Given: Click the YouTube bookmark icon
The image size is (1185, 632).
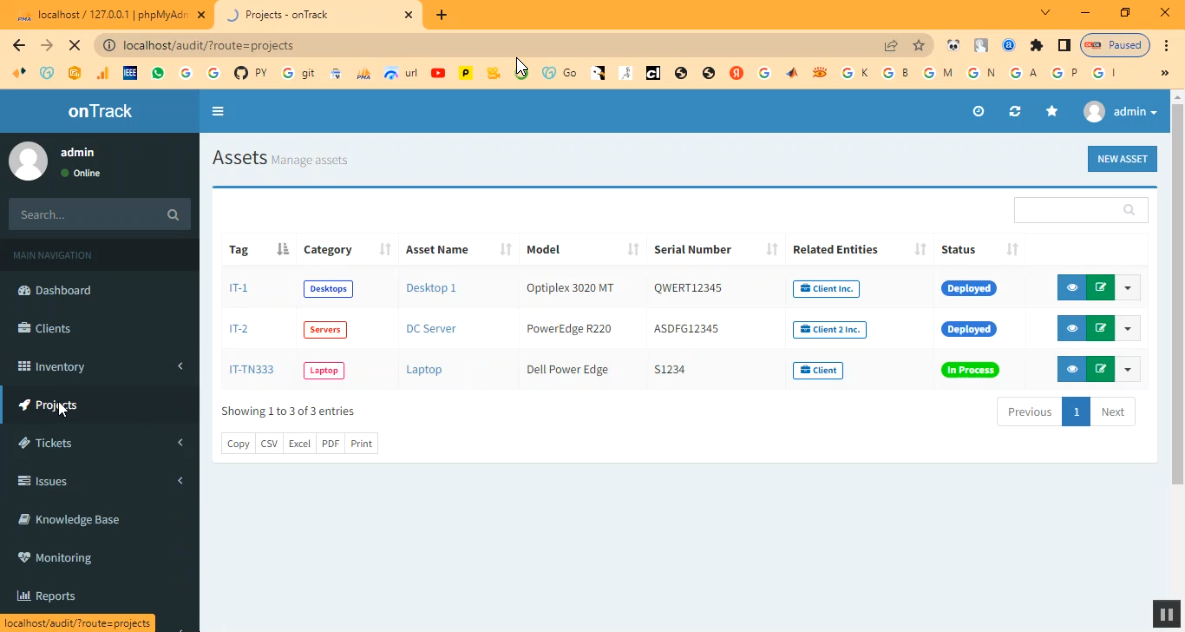Looking at the screenshot, I should coord(438,73).
